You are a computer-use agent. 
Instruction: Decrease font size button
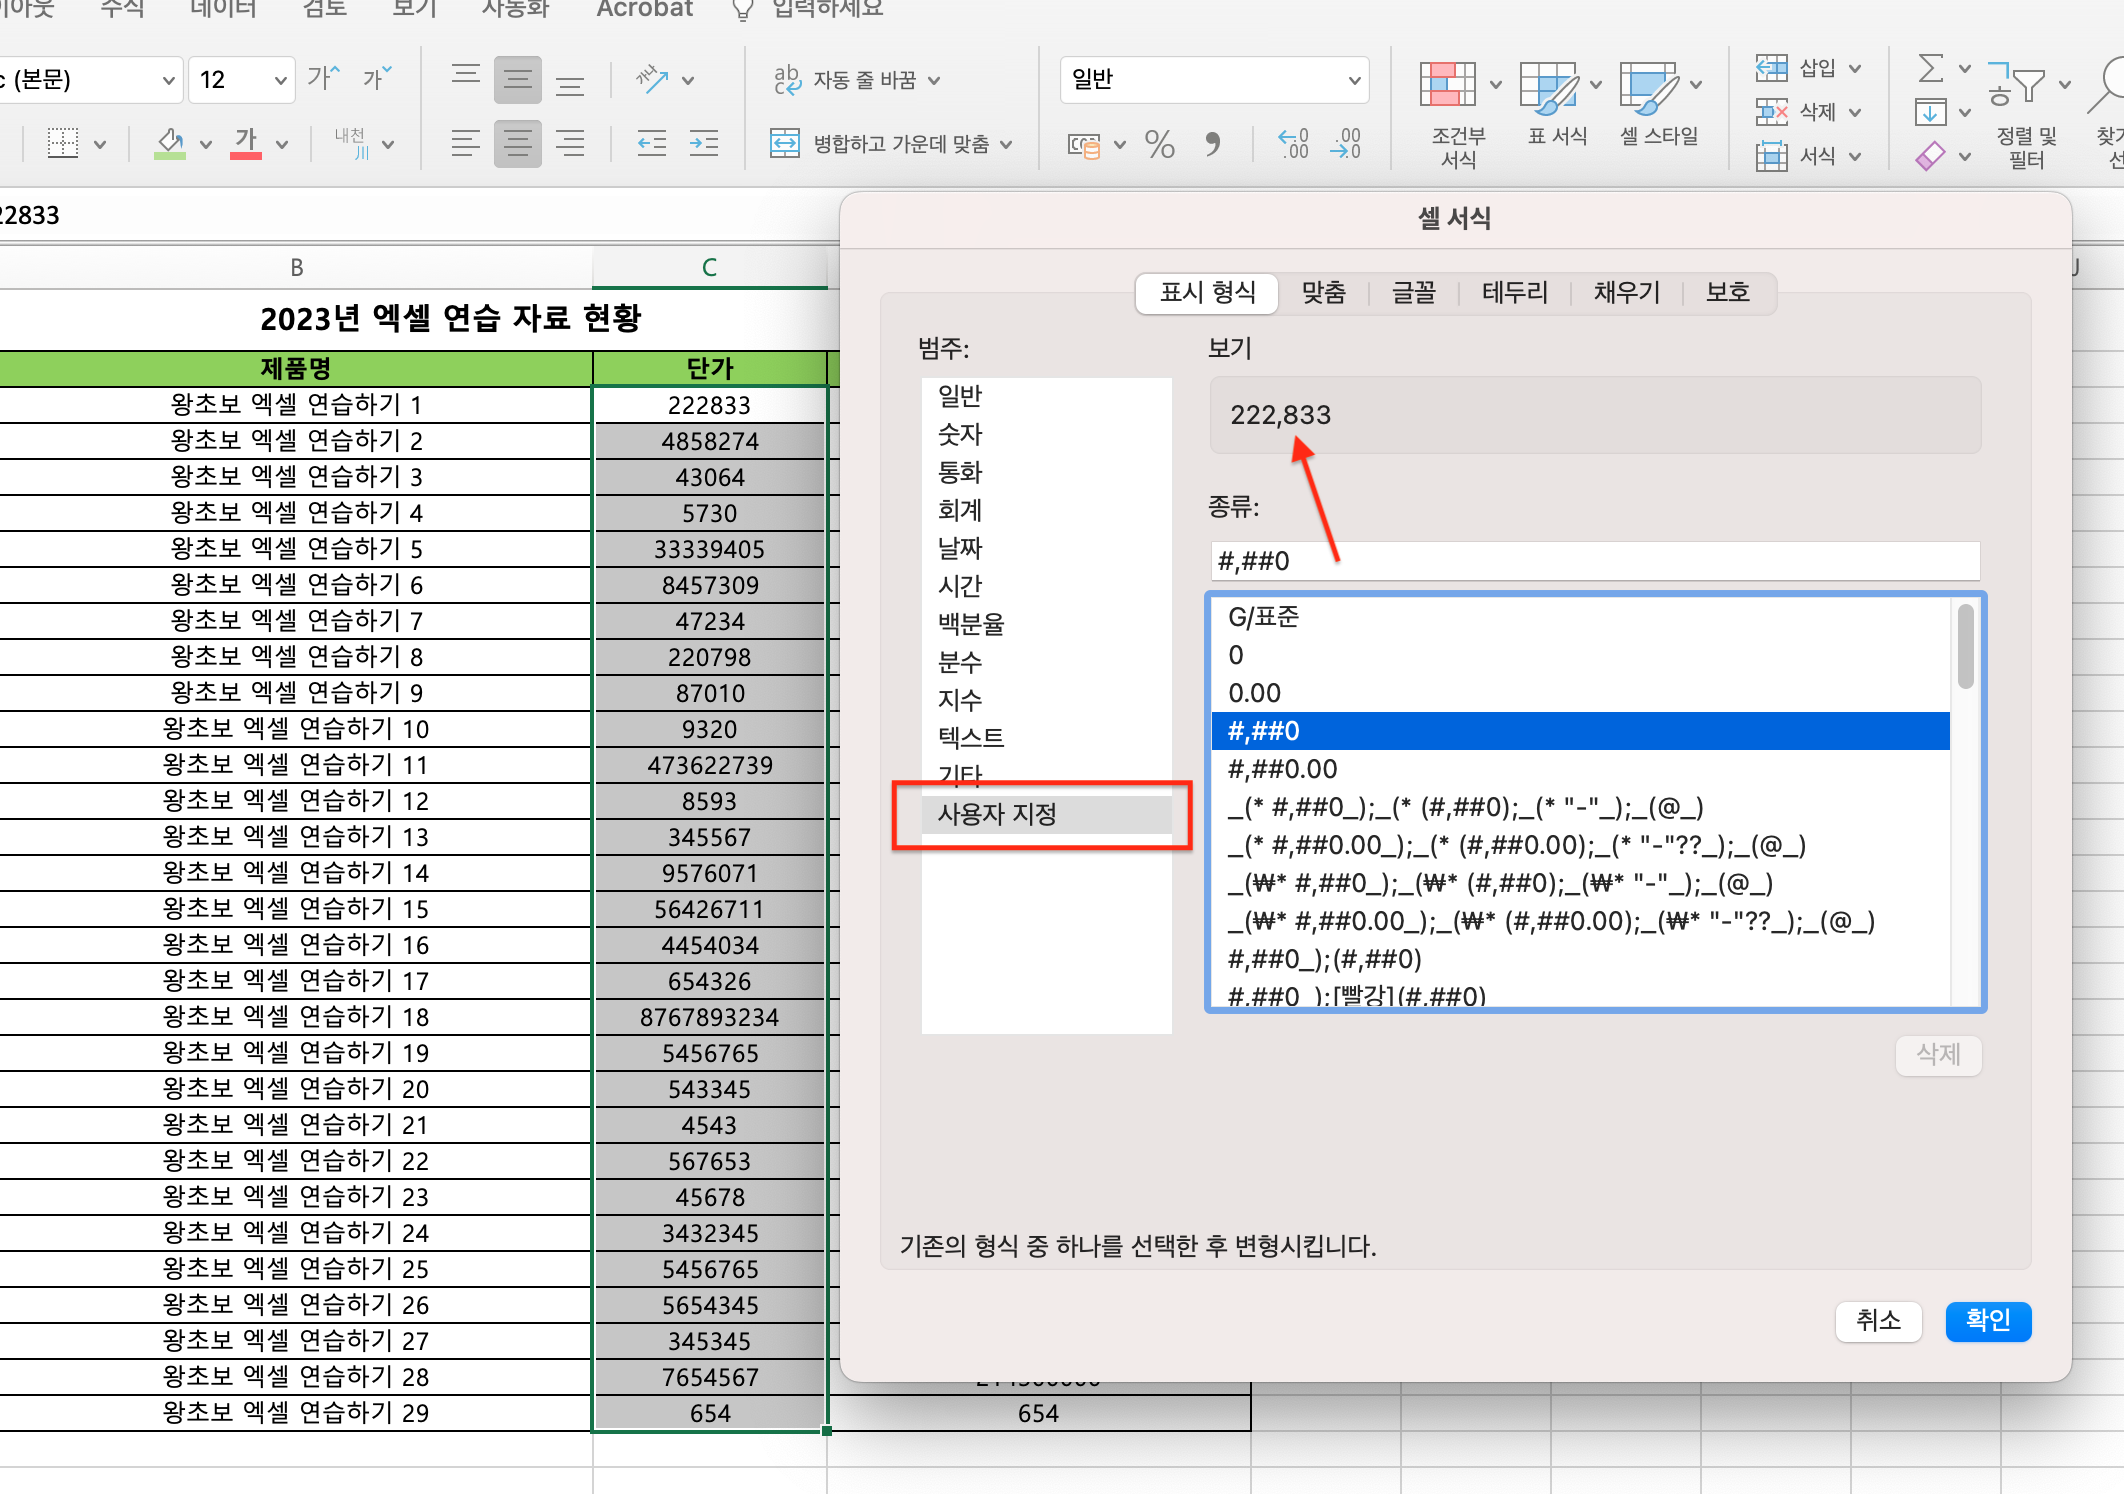click(377, 78)
